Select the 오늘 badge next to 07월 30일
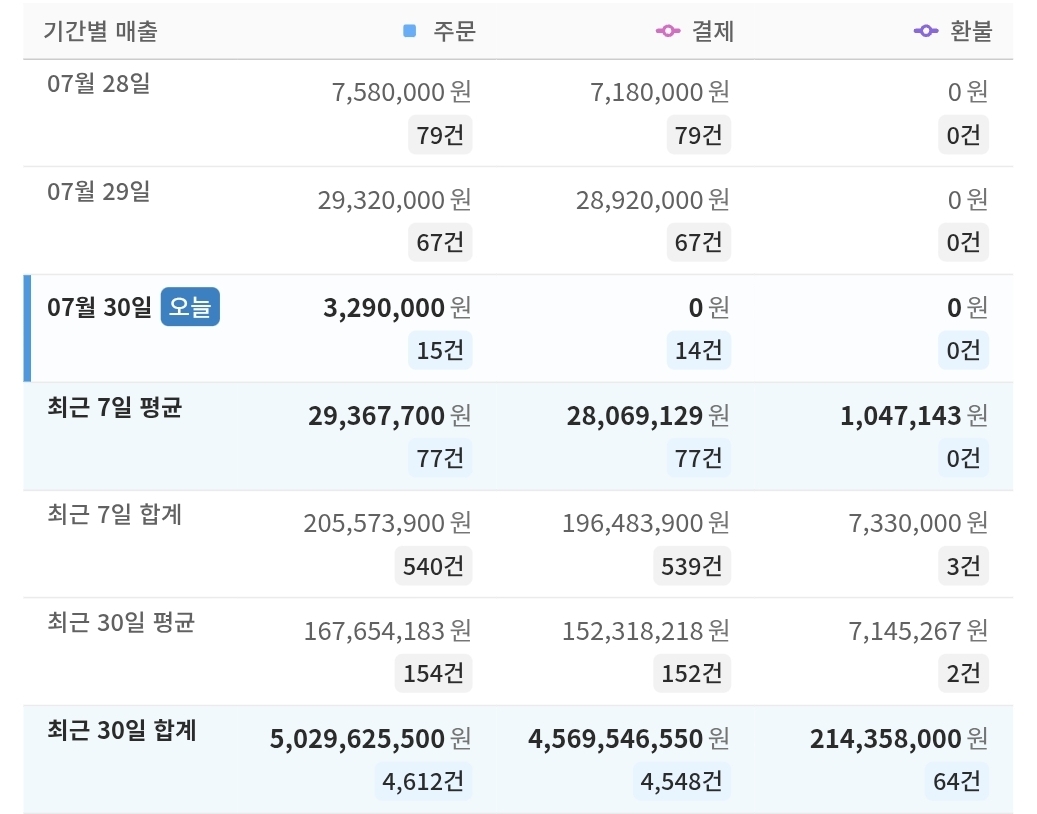Viewport: 1037px width, 814px height. coord(190,307)
